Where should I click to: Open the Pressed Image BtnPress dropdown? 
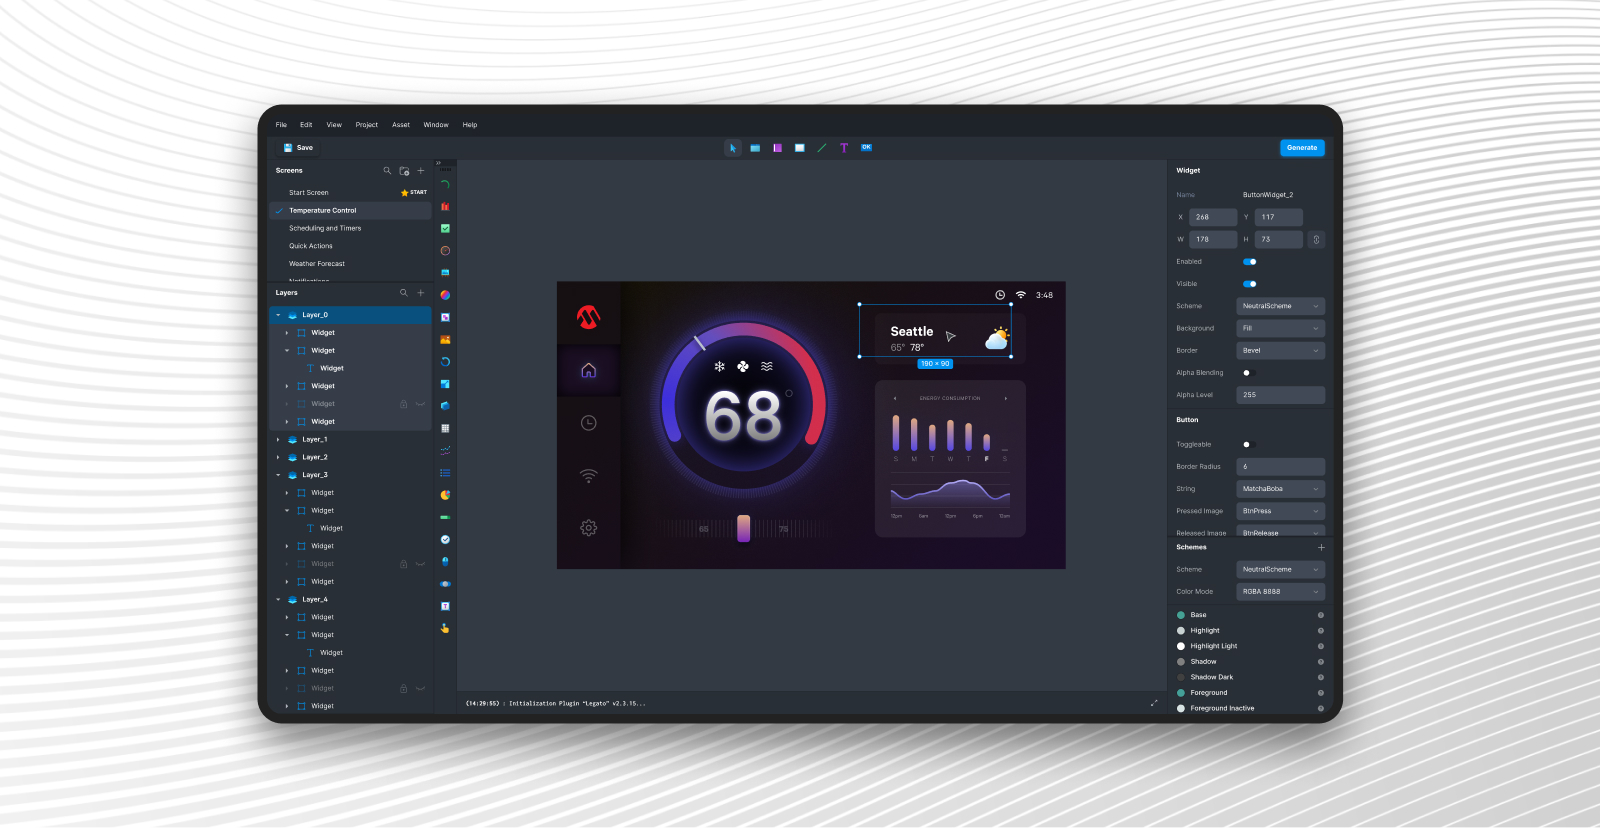tap(1280, 511)
